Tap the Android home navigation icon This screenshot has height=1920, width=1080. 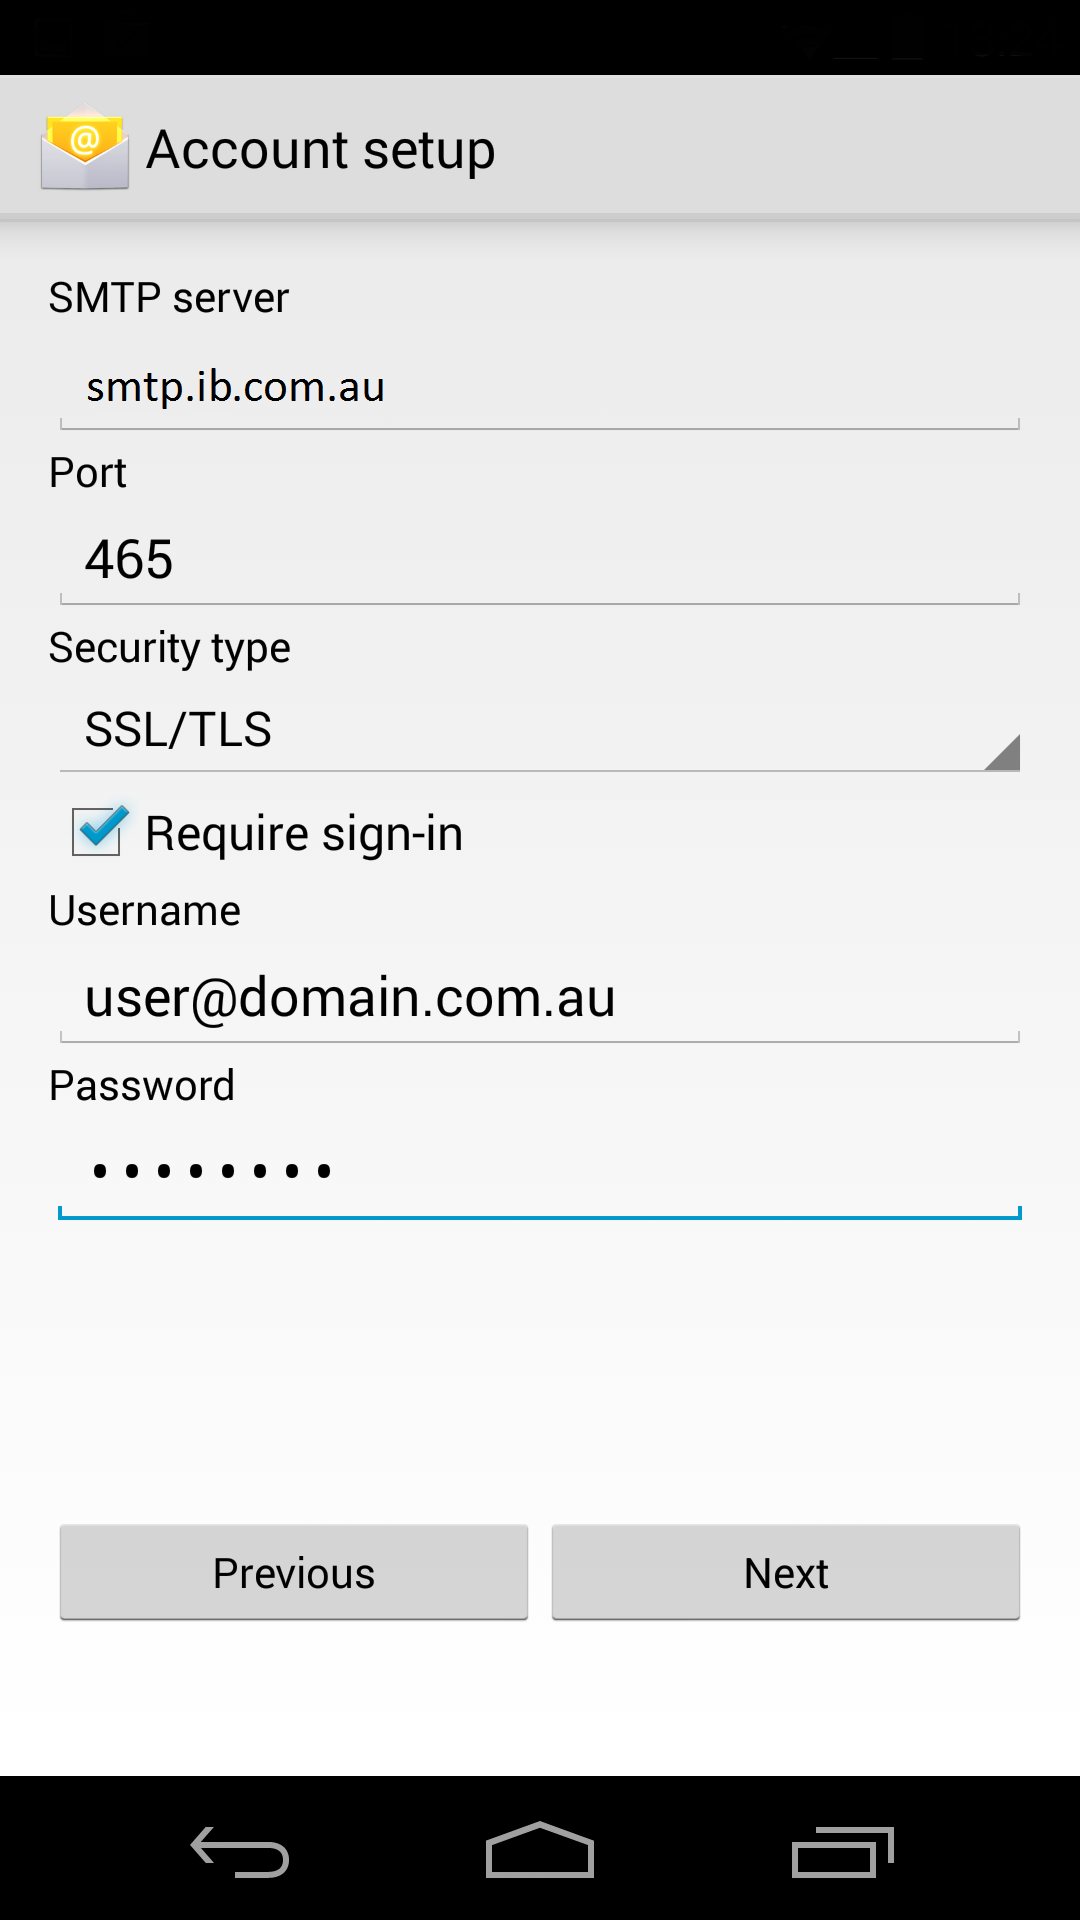[x=540, y=1850]
